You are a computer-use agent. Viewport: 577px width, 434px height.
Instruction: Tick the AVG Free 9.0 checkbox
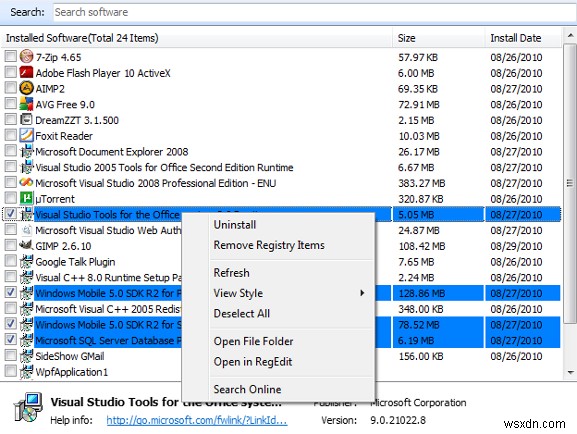(x=11, y=104)
